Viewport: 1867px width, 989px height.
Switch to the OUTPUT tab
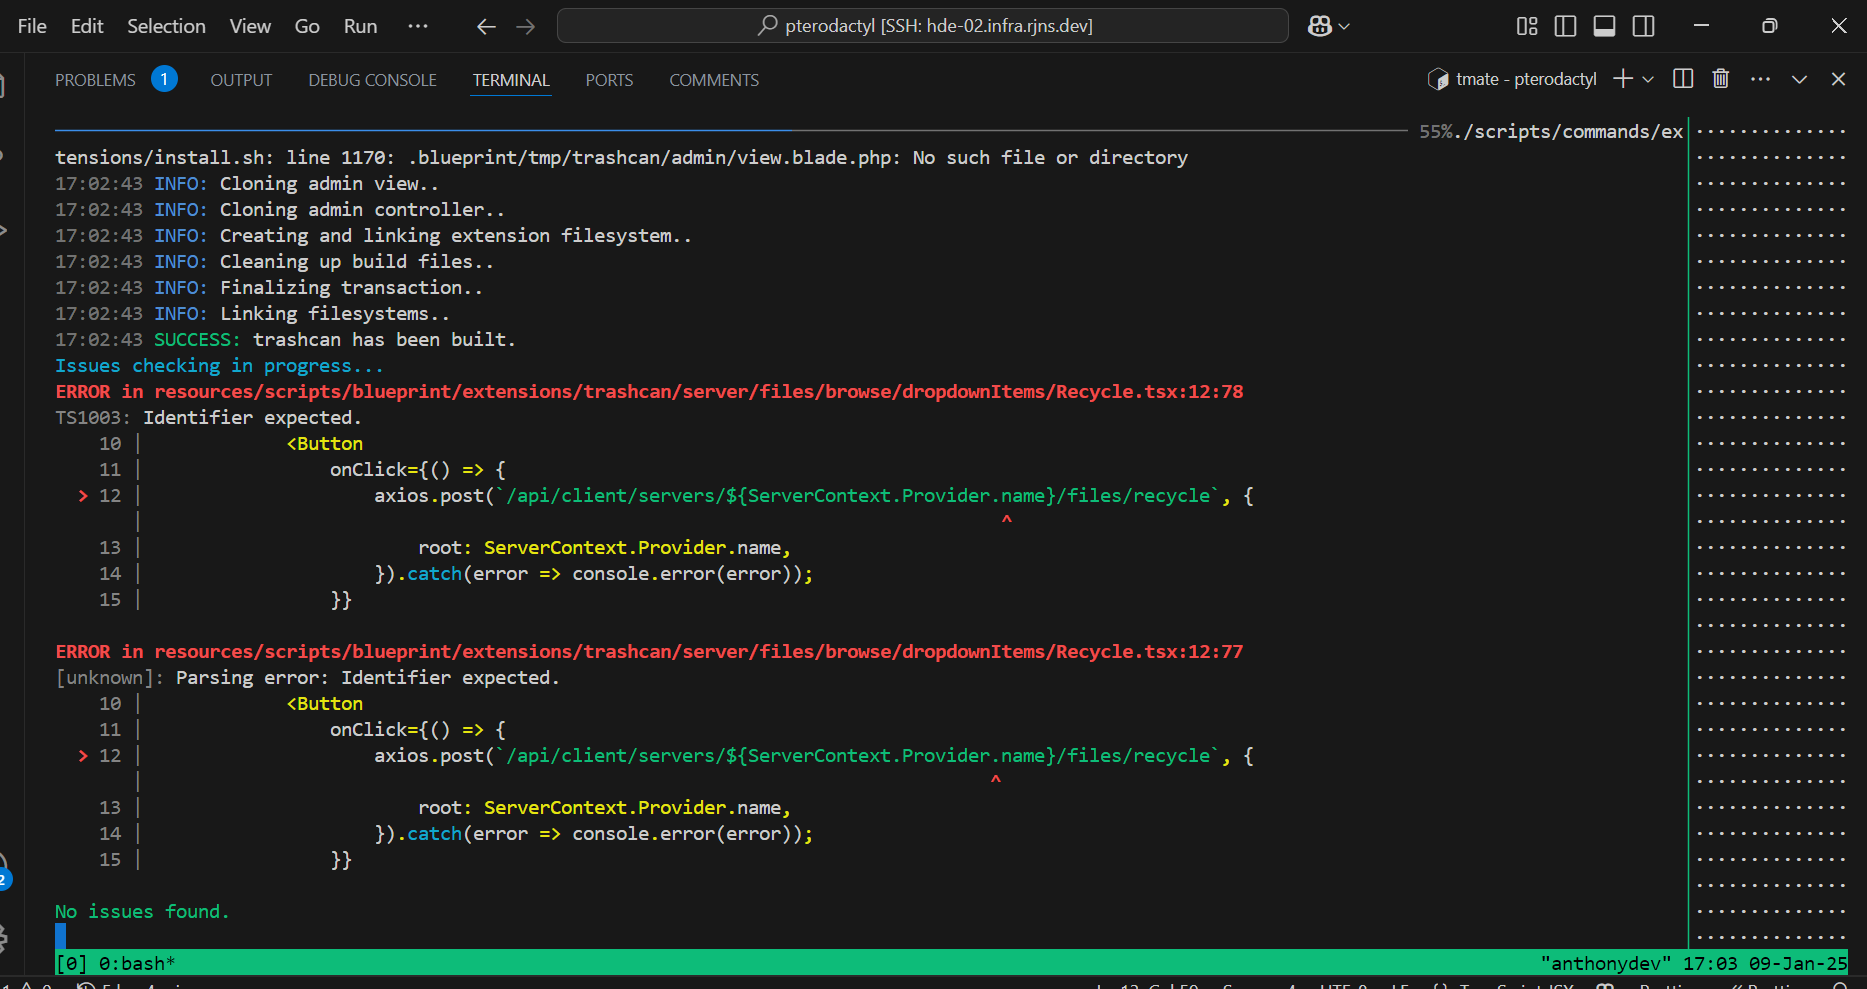pos(241,80)
